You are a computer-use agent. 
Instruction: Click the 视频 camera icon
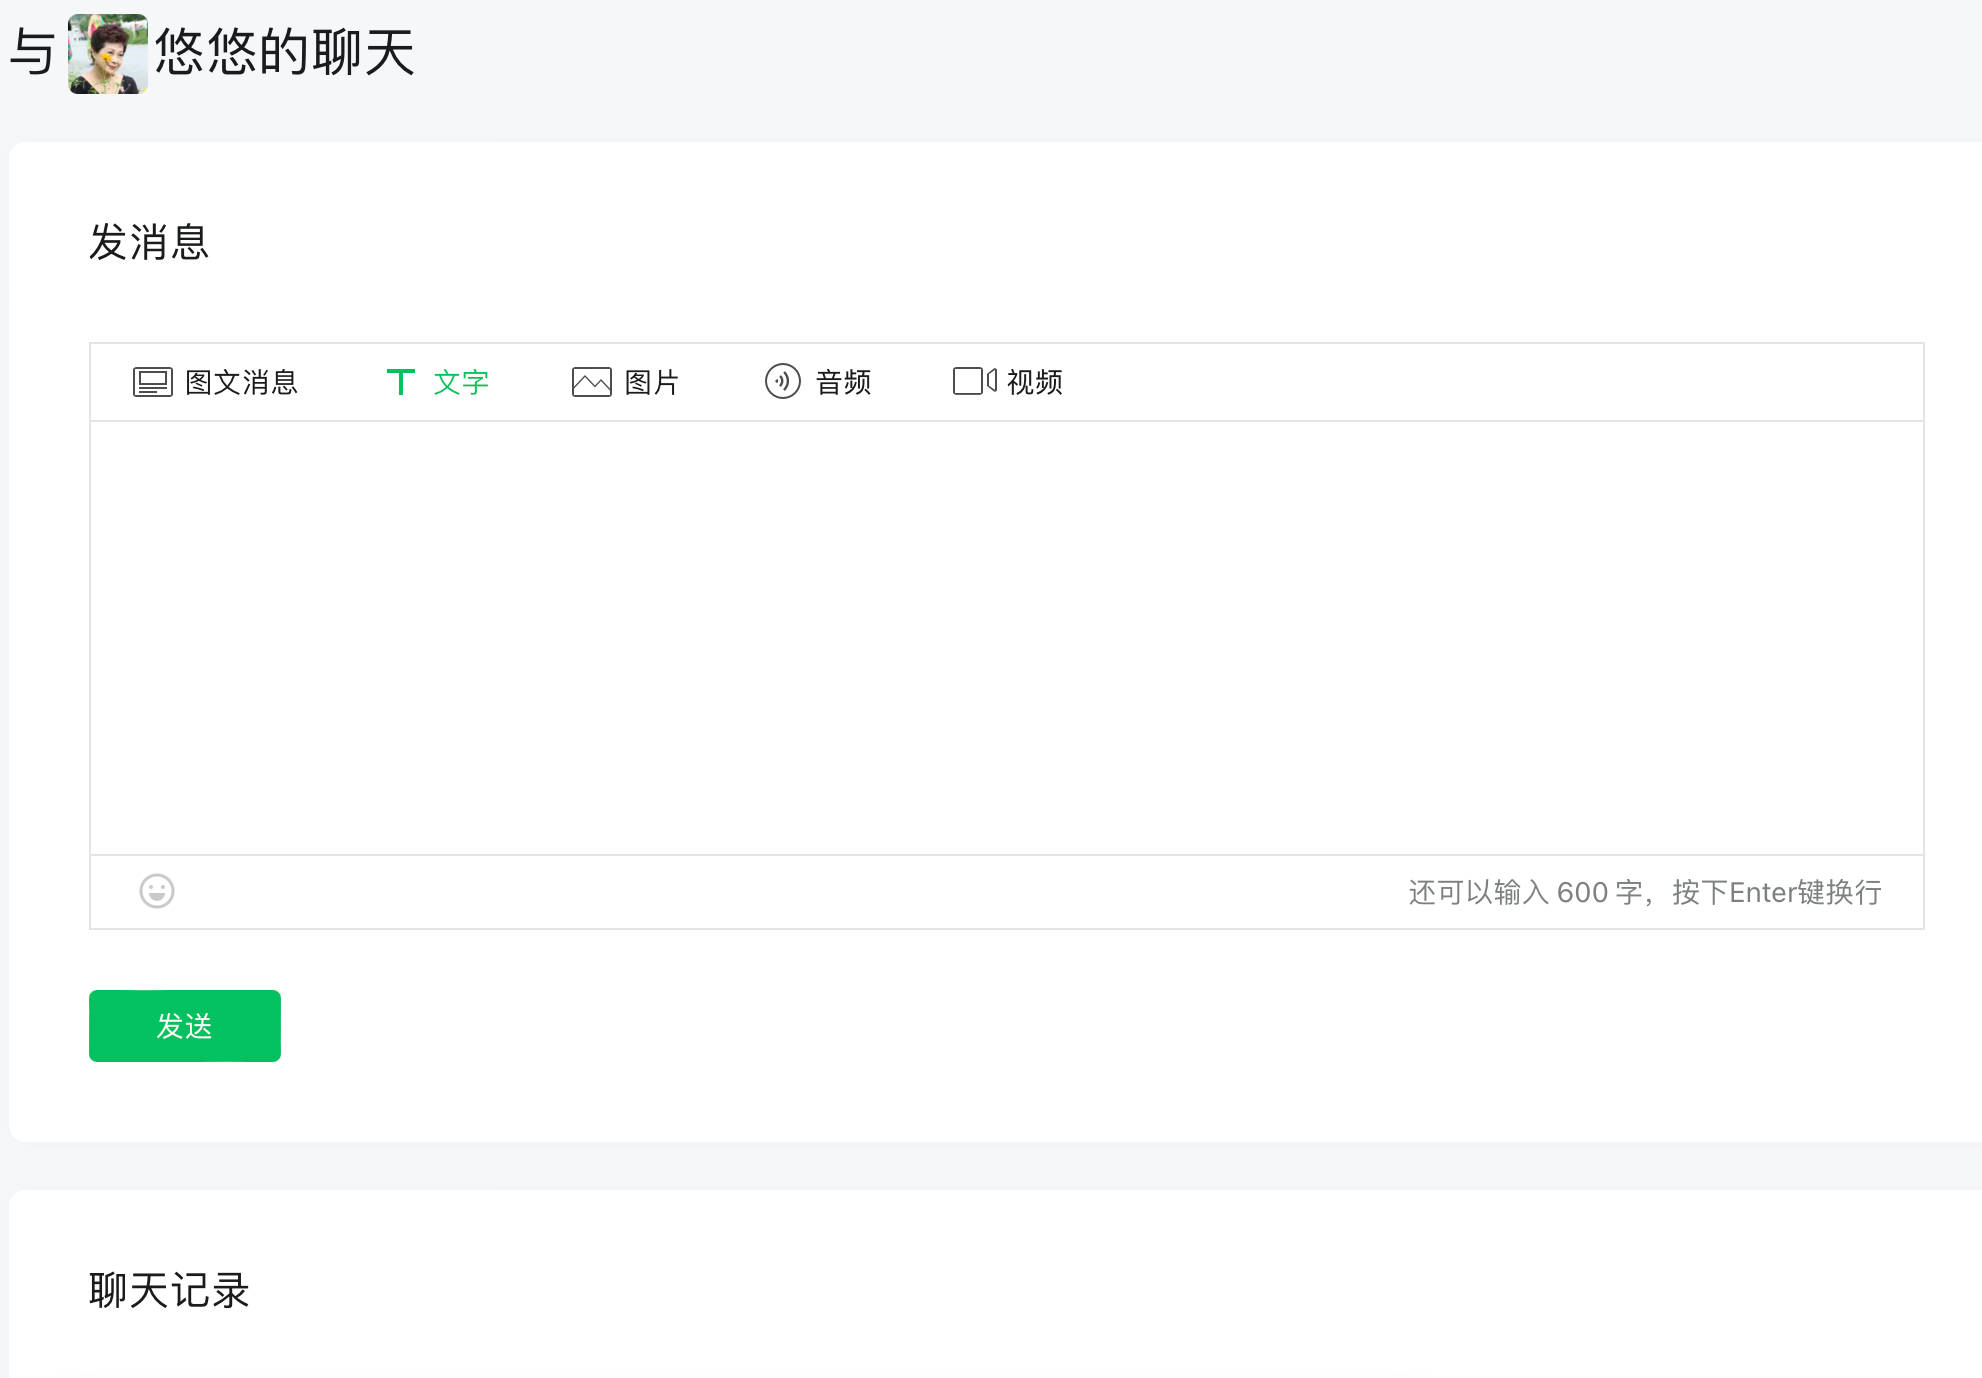[974, 381]
